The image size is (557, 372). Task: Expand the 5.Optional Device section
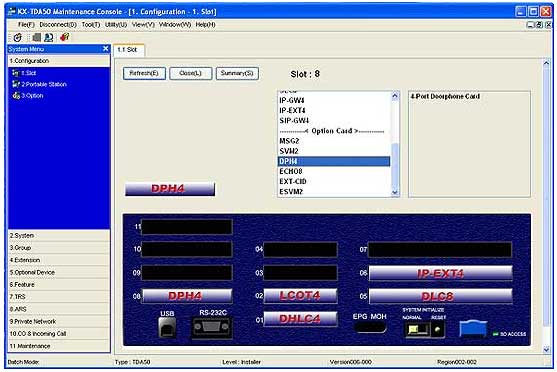[59, 273]
